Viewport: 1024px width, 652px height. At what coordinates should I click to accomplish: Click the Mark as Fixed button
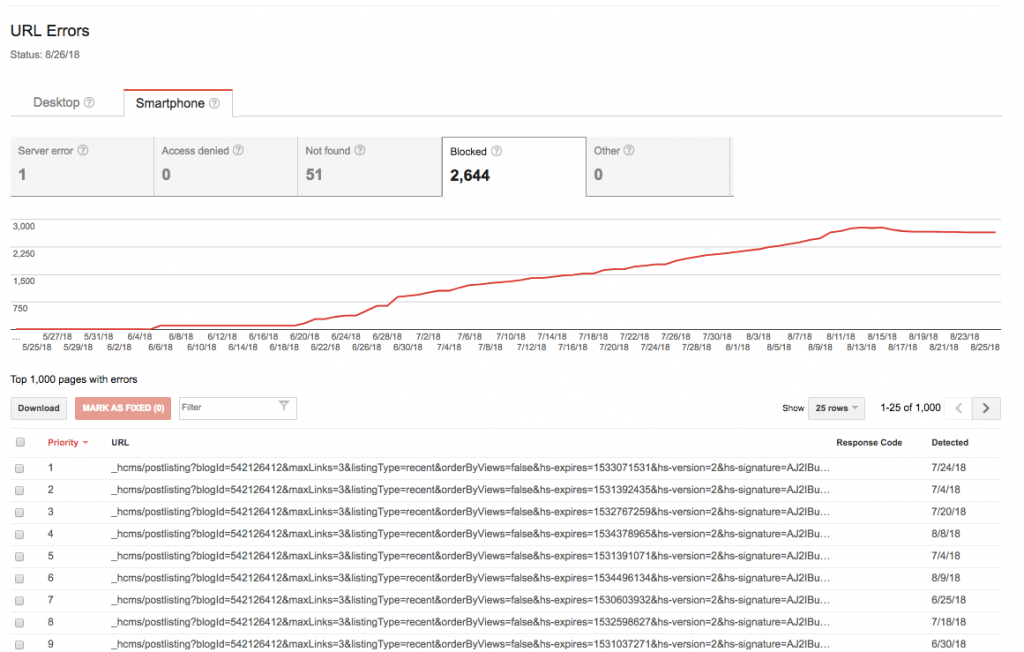(123, 408)
